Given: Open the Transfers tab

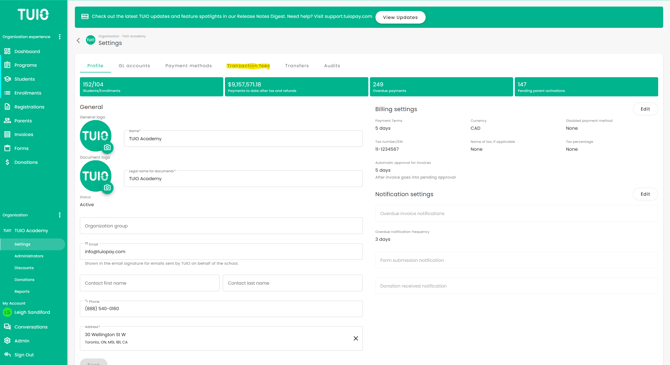Looking at the screenshot, I should (297, 66).
